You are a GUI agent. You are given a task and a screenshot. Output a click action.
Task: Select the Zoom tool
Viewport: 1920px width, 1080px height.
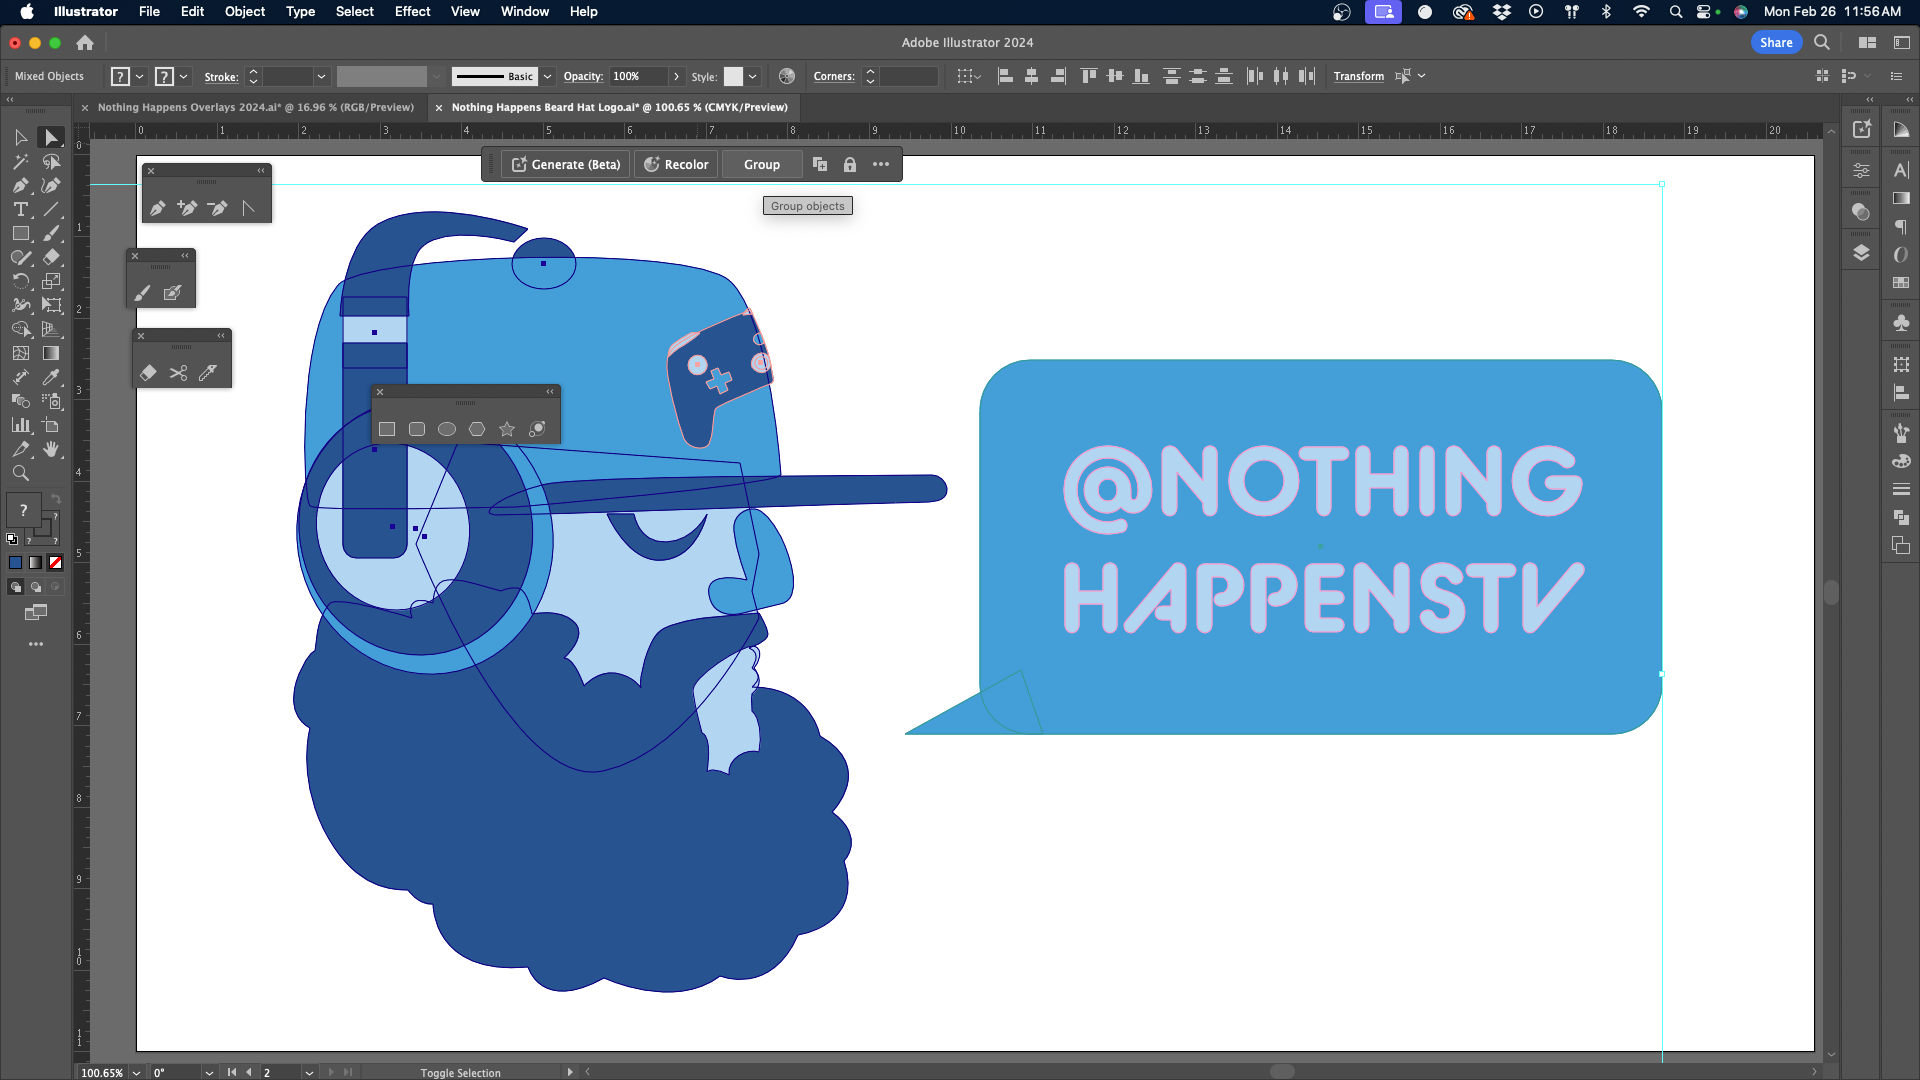coord(20,473)
